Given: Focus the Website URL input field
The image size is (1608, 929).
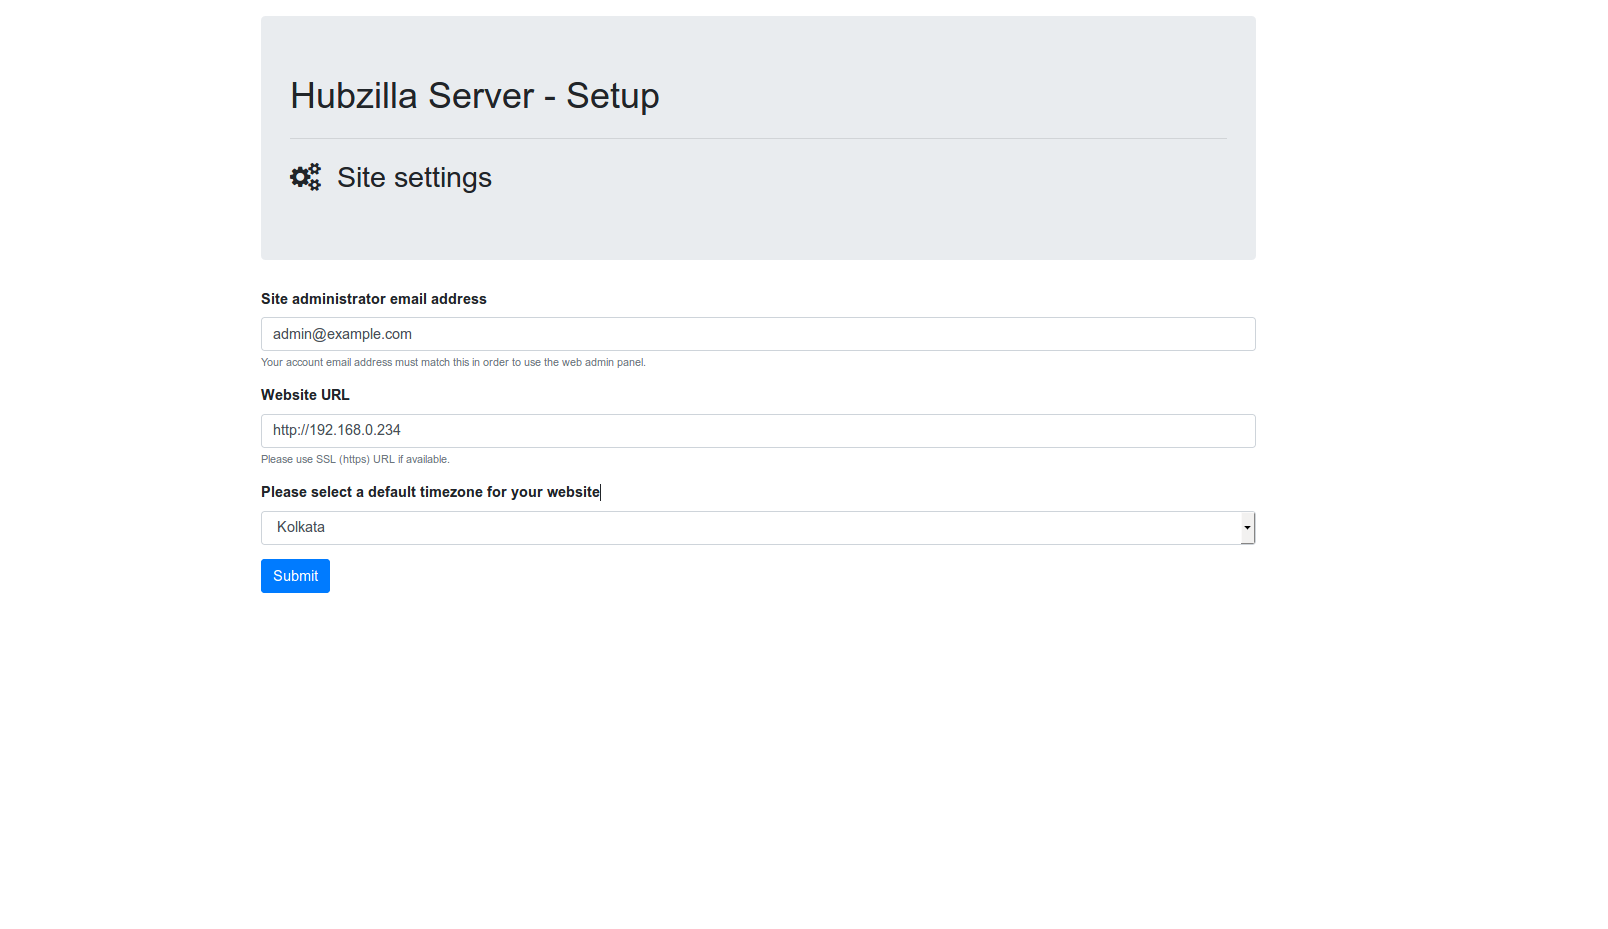Looking at the screenshot, I should [758, 431].
